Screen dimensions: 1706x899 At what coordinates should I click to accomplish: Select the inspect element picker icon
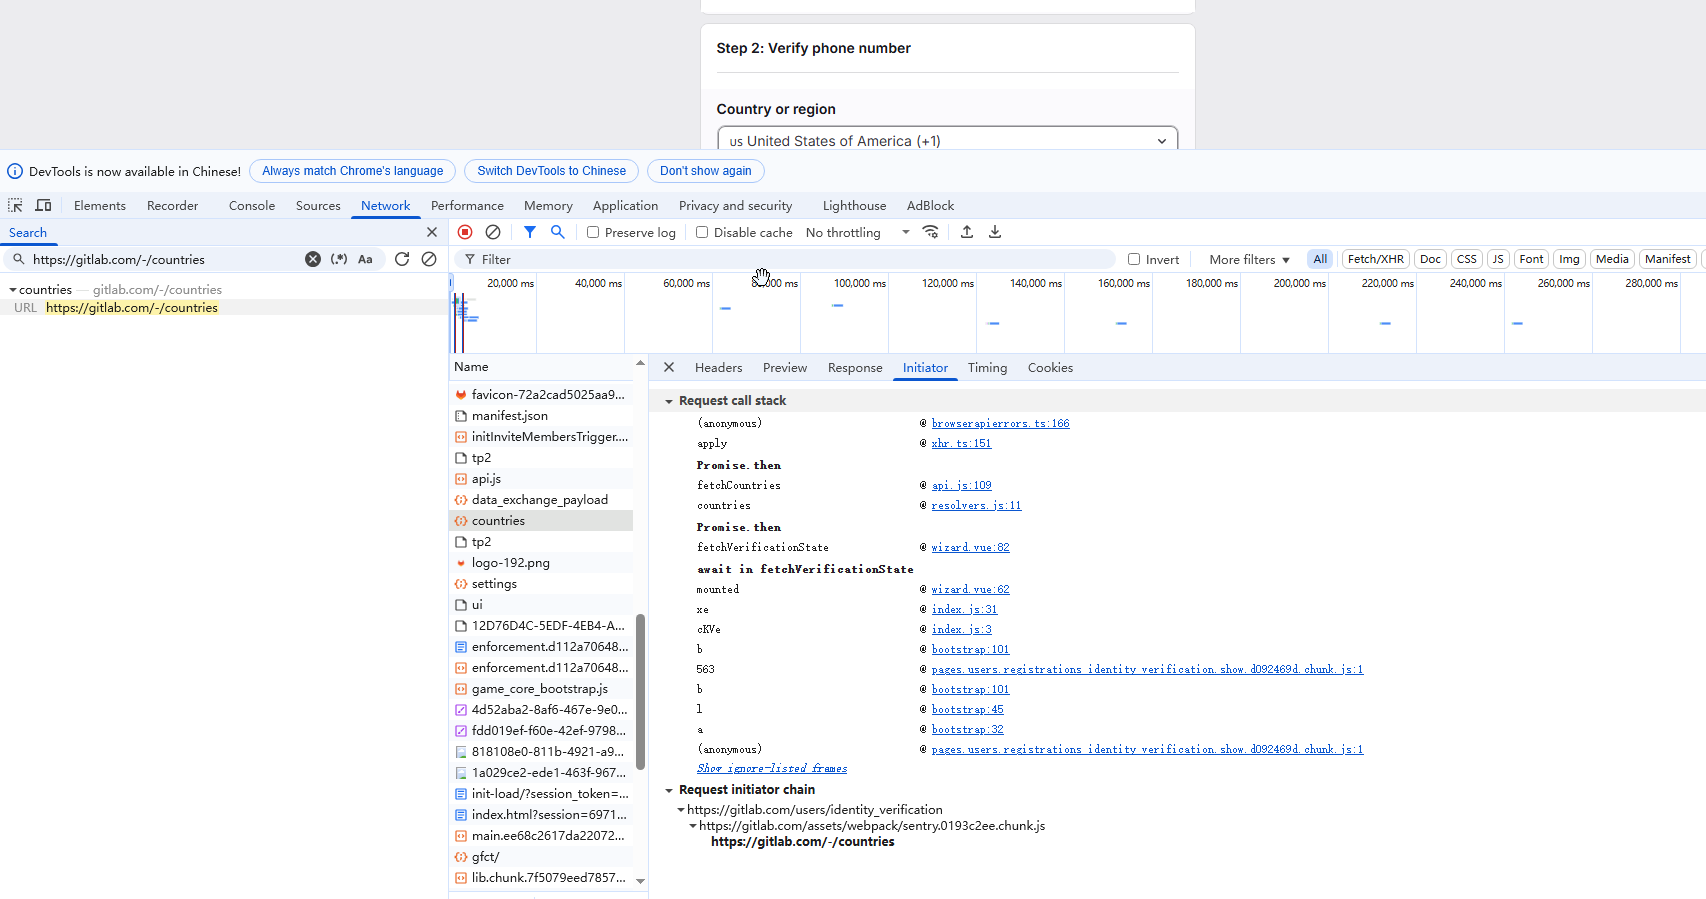pyautogui.click(x=15, y=205)
